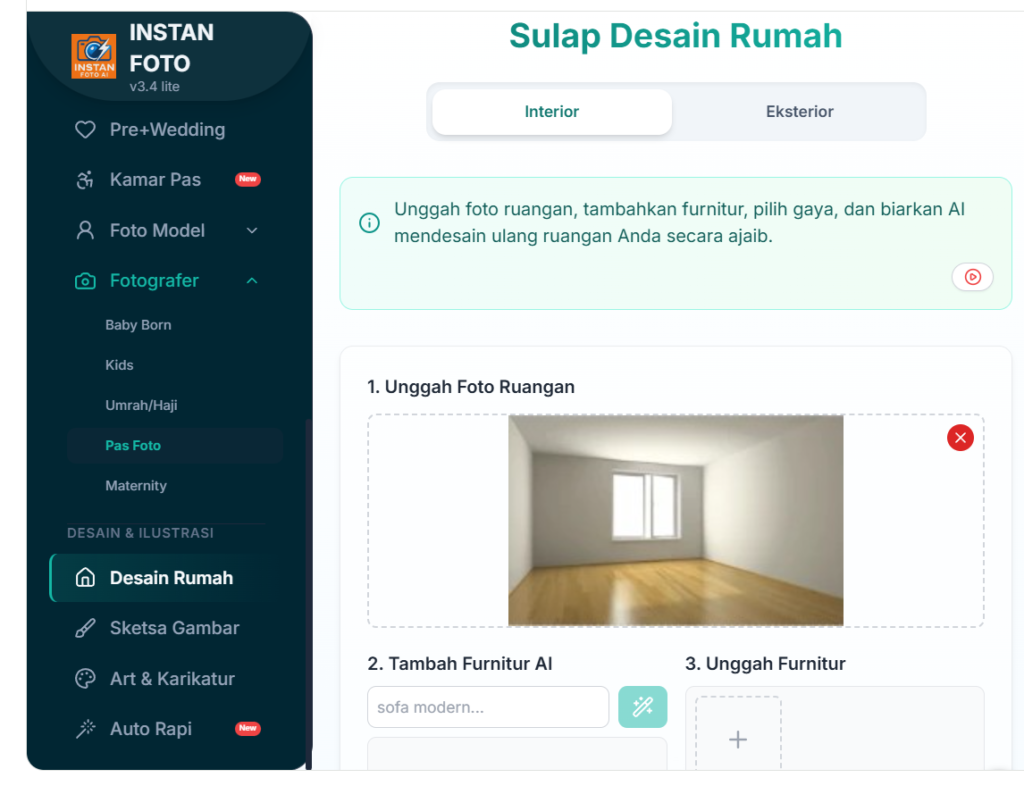Click the heart icon beside Pre+Wedding
The width and height of the screenshot is (1024, 786).
tap(85, 129)
